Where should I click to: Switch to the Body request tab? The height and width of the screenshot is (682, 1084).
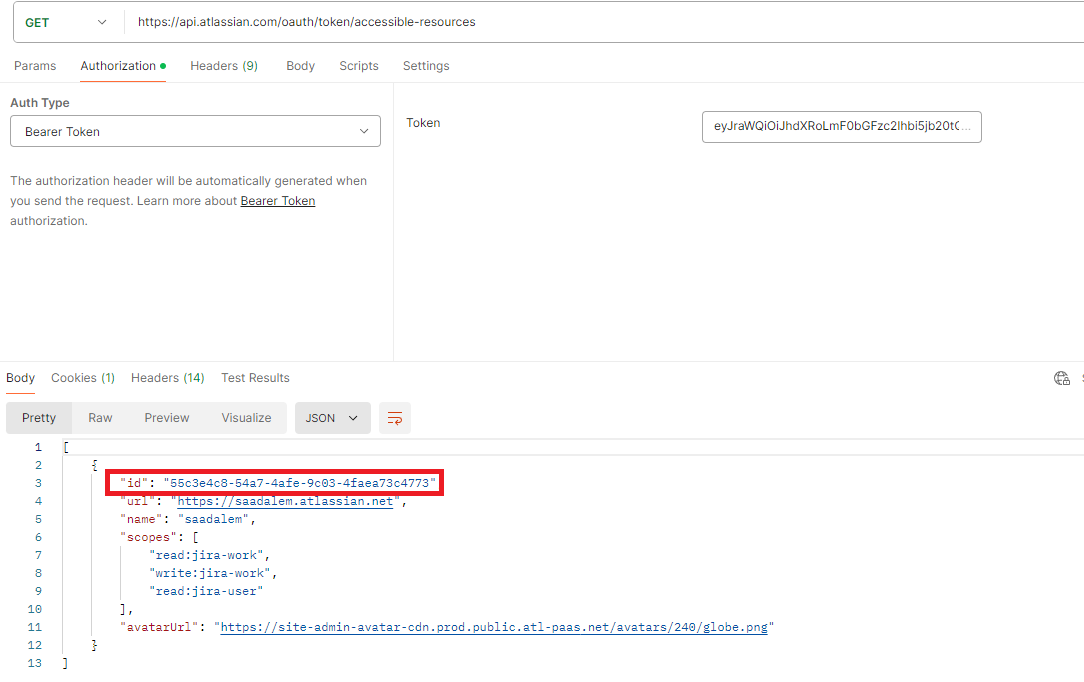click(300, 65)
